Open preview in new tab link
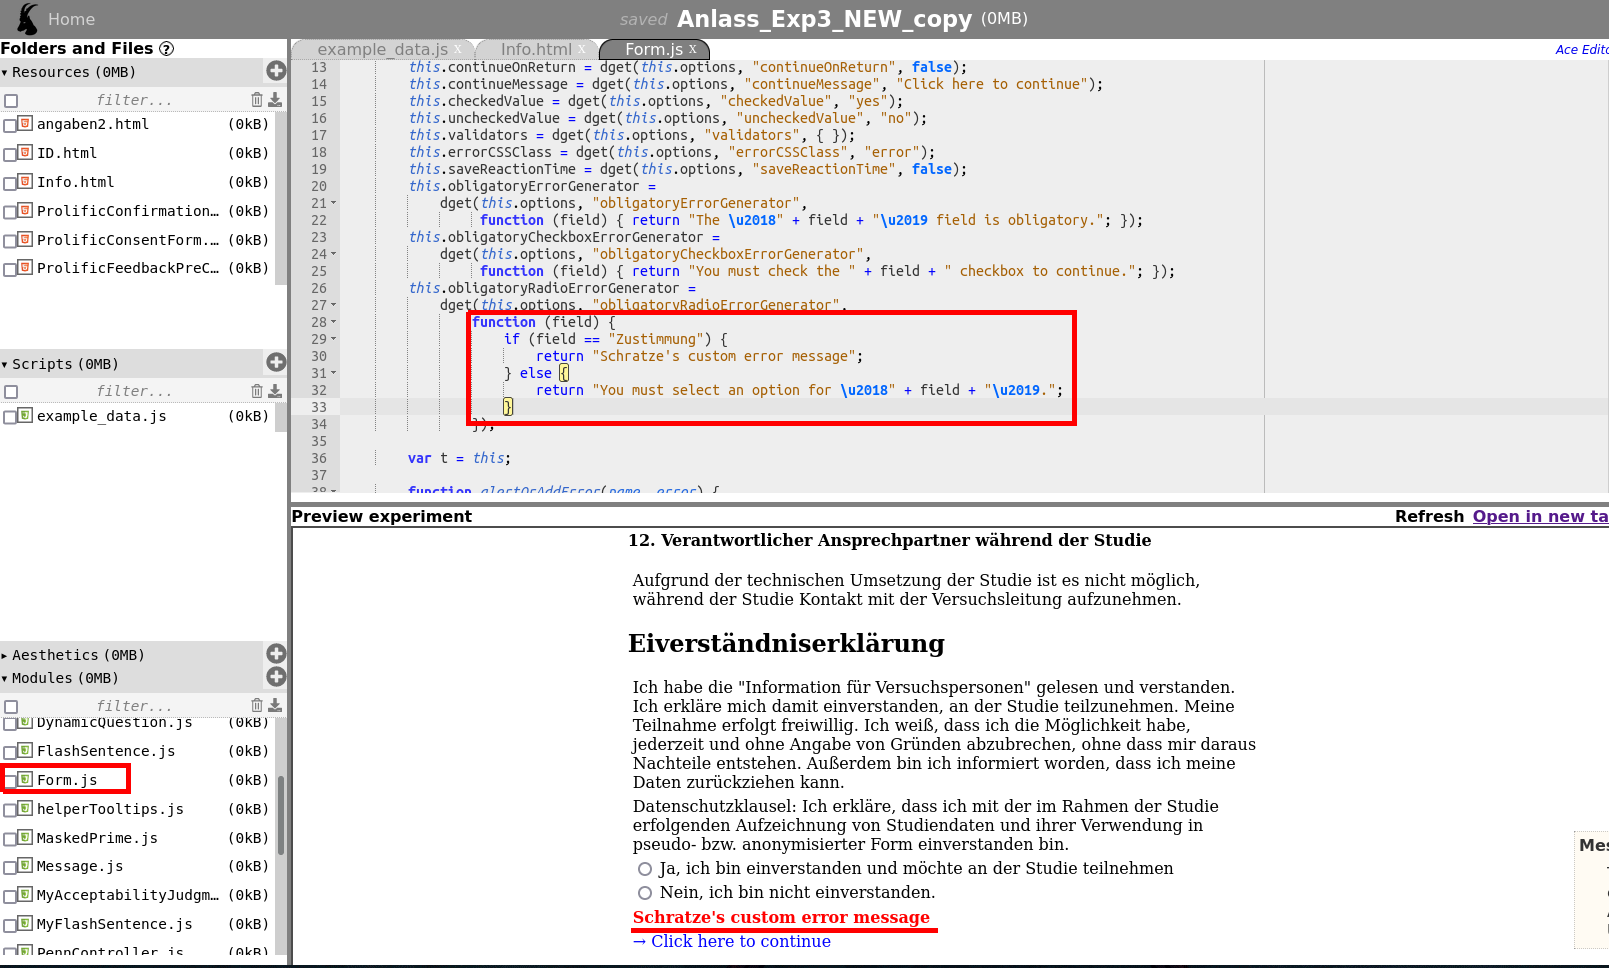The width and height of the screenshot is (1609, 968). tap(1540, 516)
